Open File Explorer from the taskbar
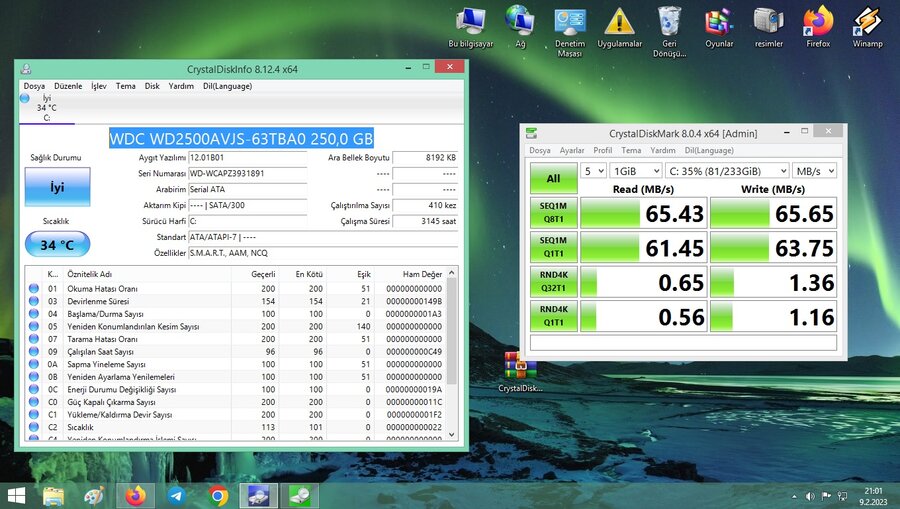This screenshot has height=509, width=900. [x=53, y=495]
